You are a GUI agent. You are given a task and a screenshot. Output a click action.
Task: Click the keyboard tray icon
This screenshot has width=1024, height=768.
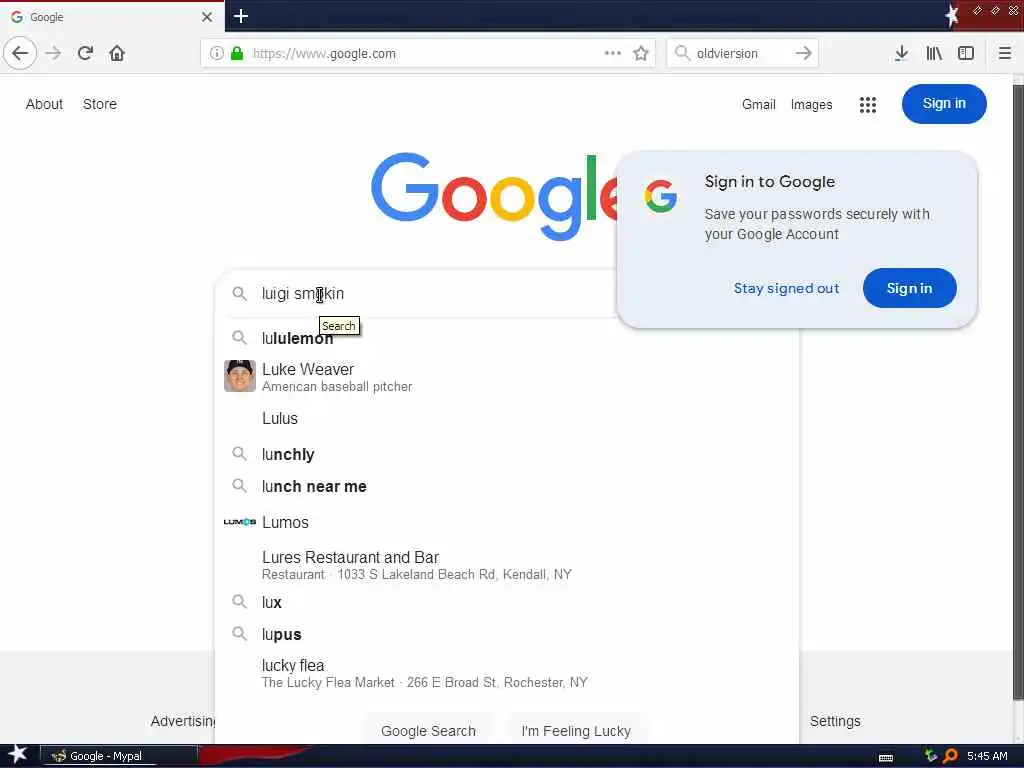[886, 758]
